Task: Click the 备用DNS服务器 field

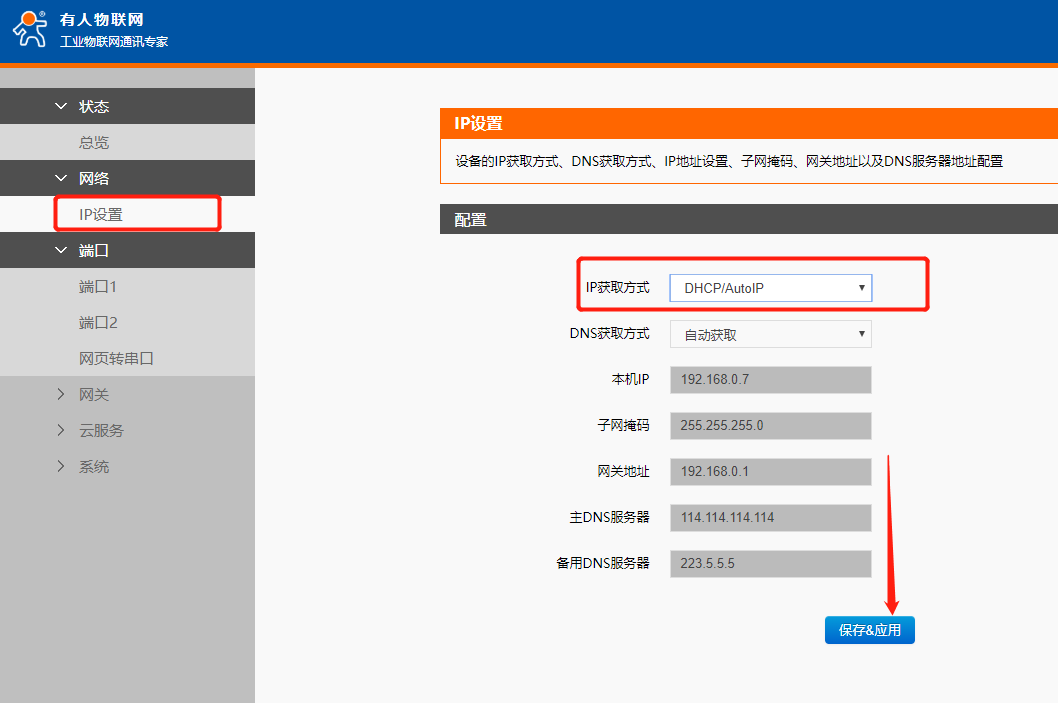Action: pos(770,563)
